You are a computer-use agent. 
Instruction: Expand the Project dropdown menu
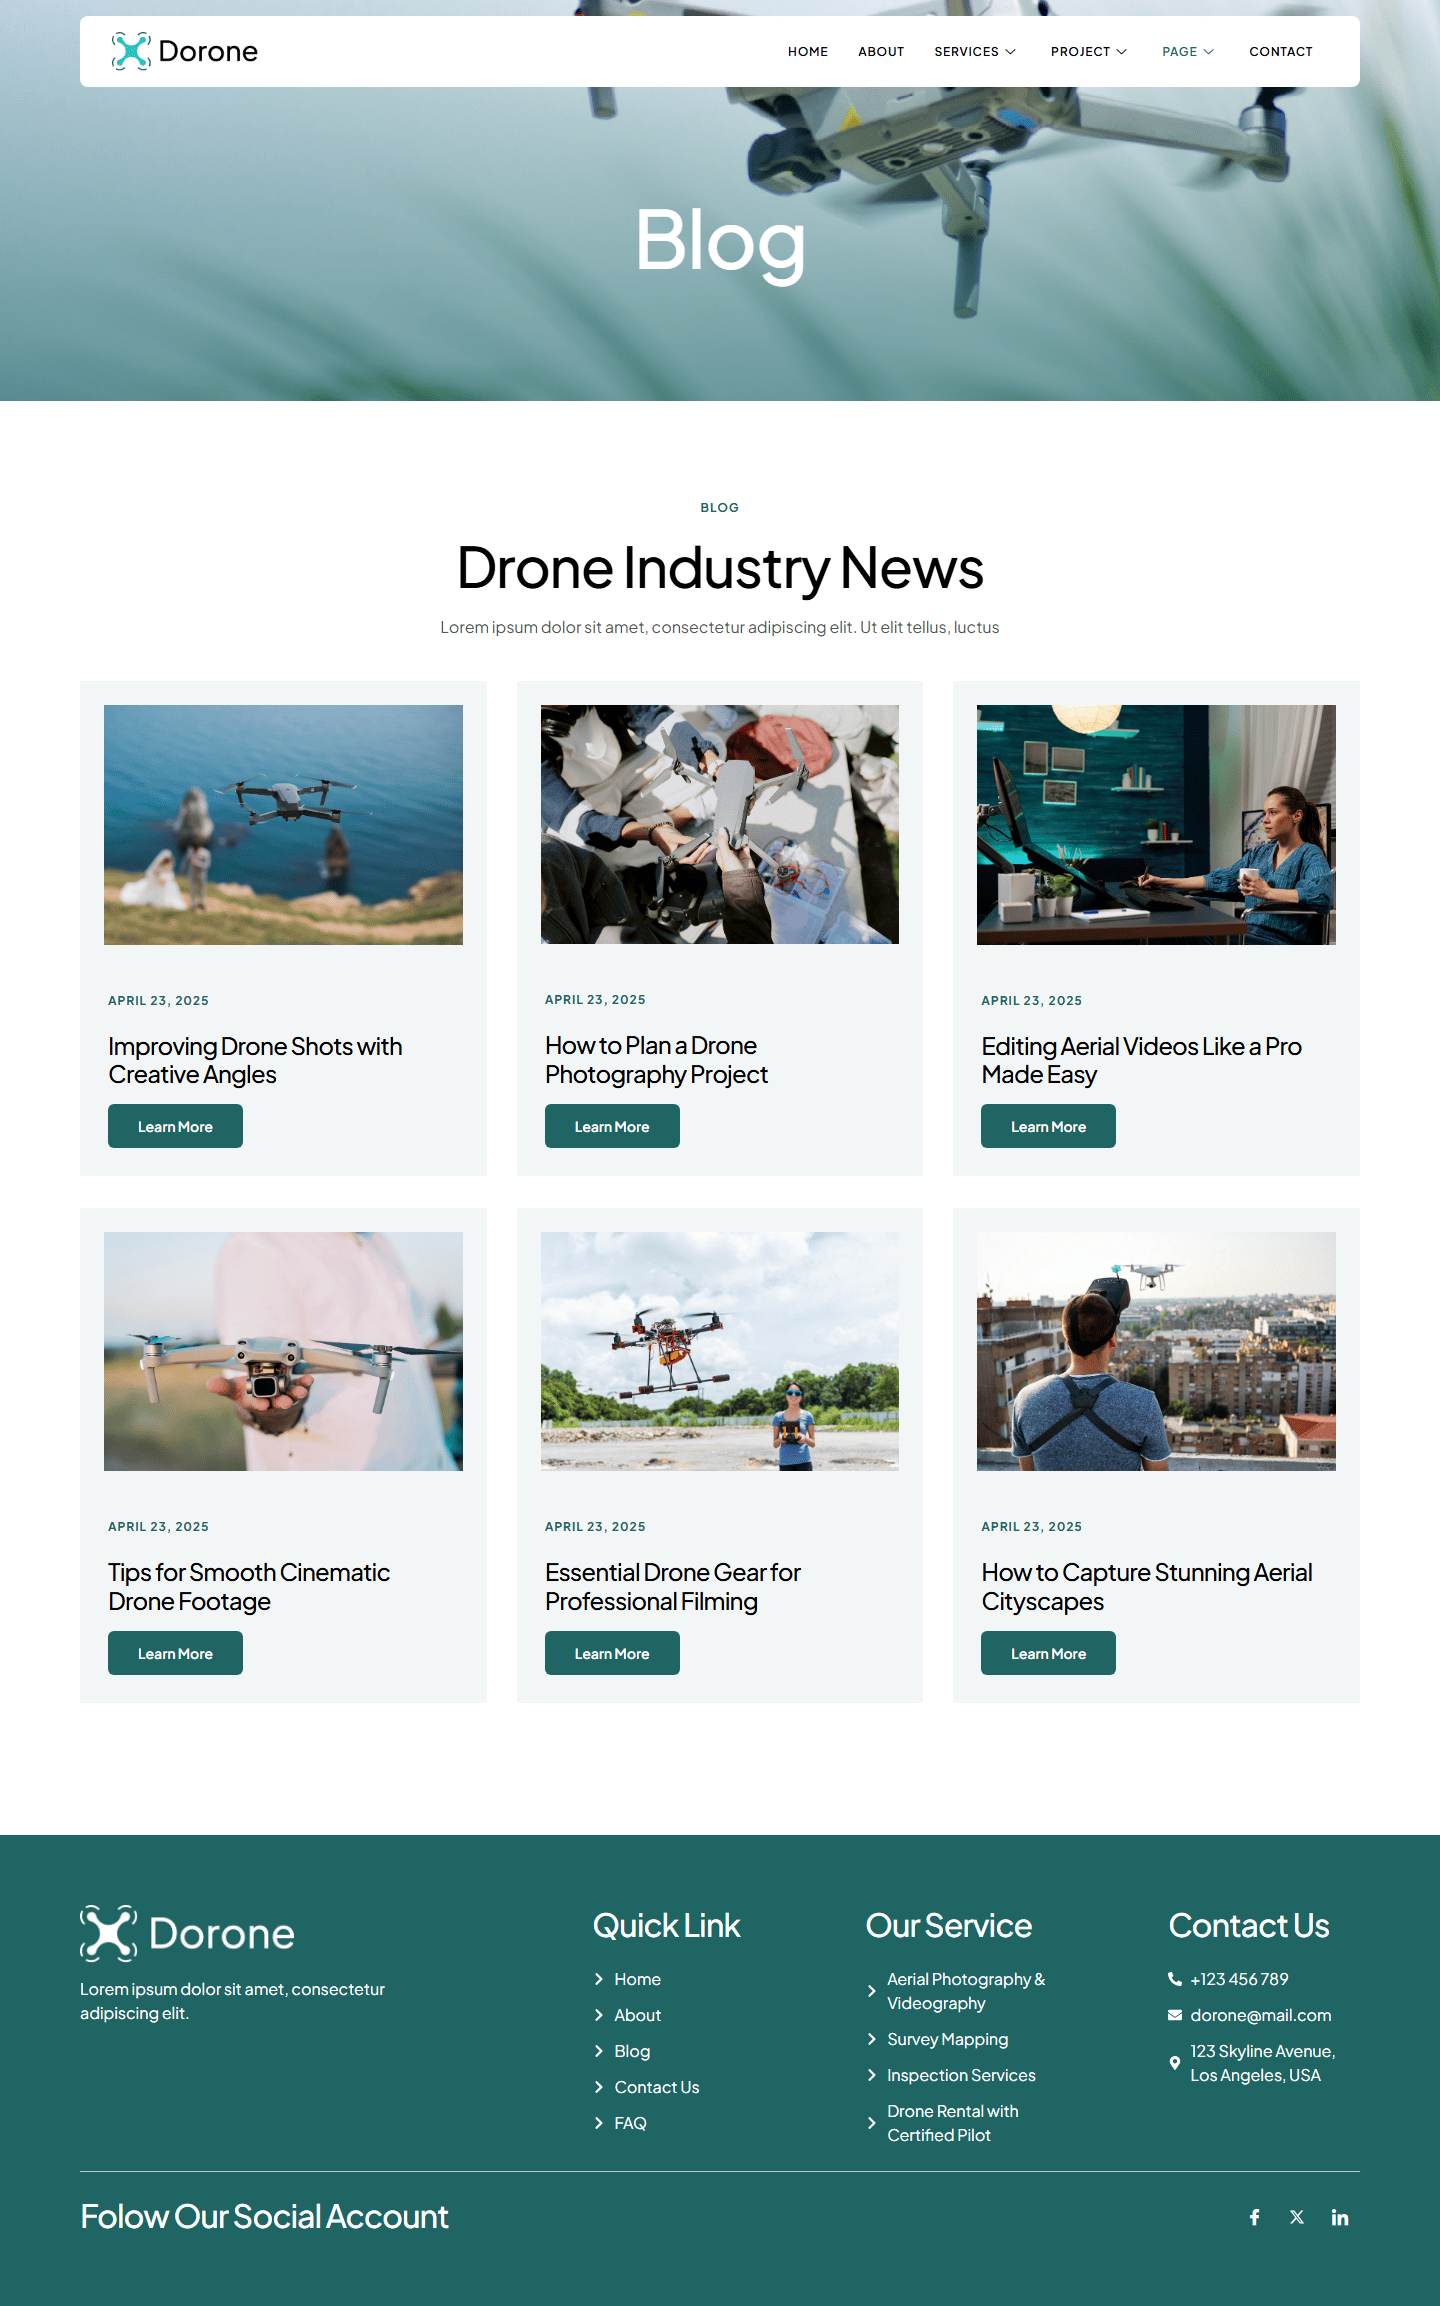tap(1089, 51)
